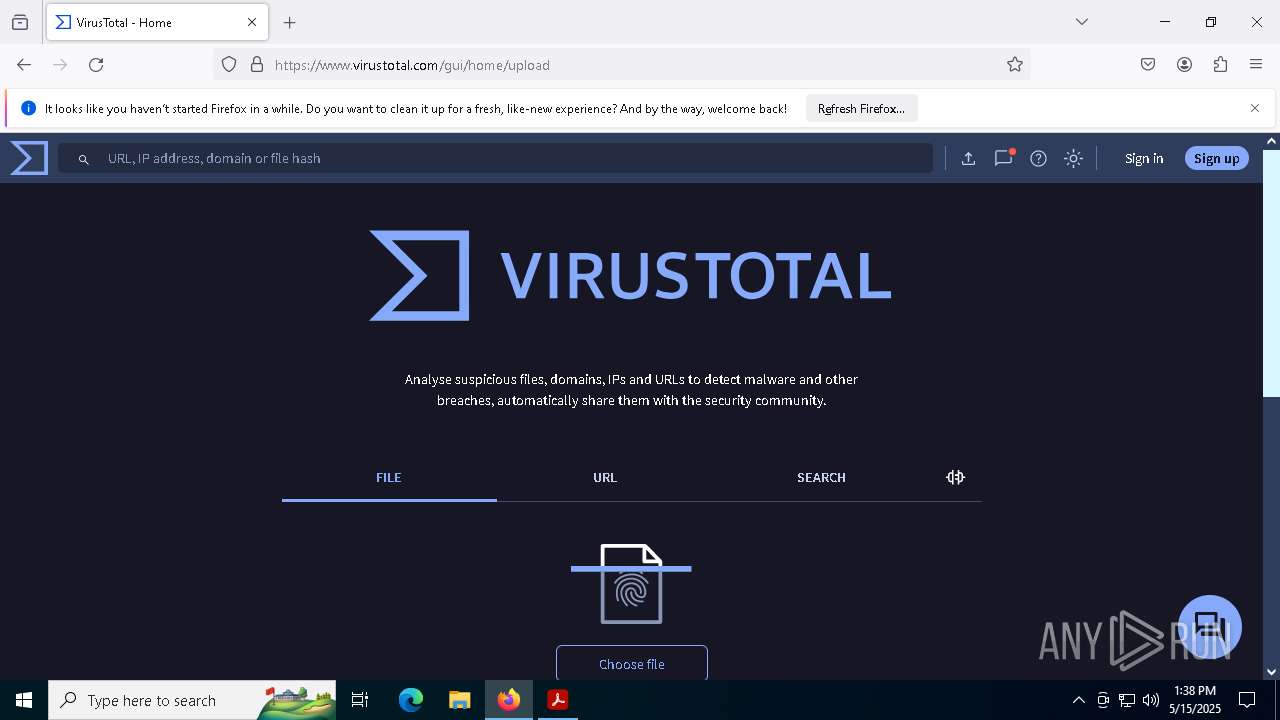Switch to the URL tab

(x=605, y=478)
